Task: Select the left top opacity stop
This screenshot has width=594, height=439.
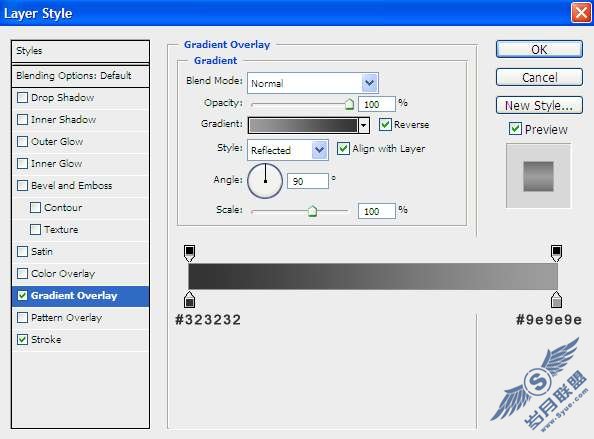Action: pyautogui.click(x=189, y=253)
